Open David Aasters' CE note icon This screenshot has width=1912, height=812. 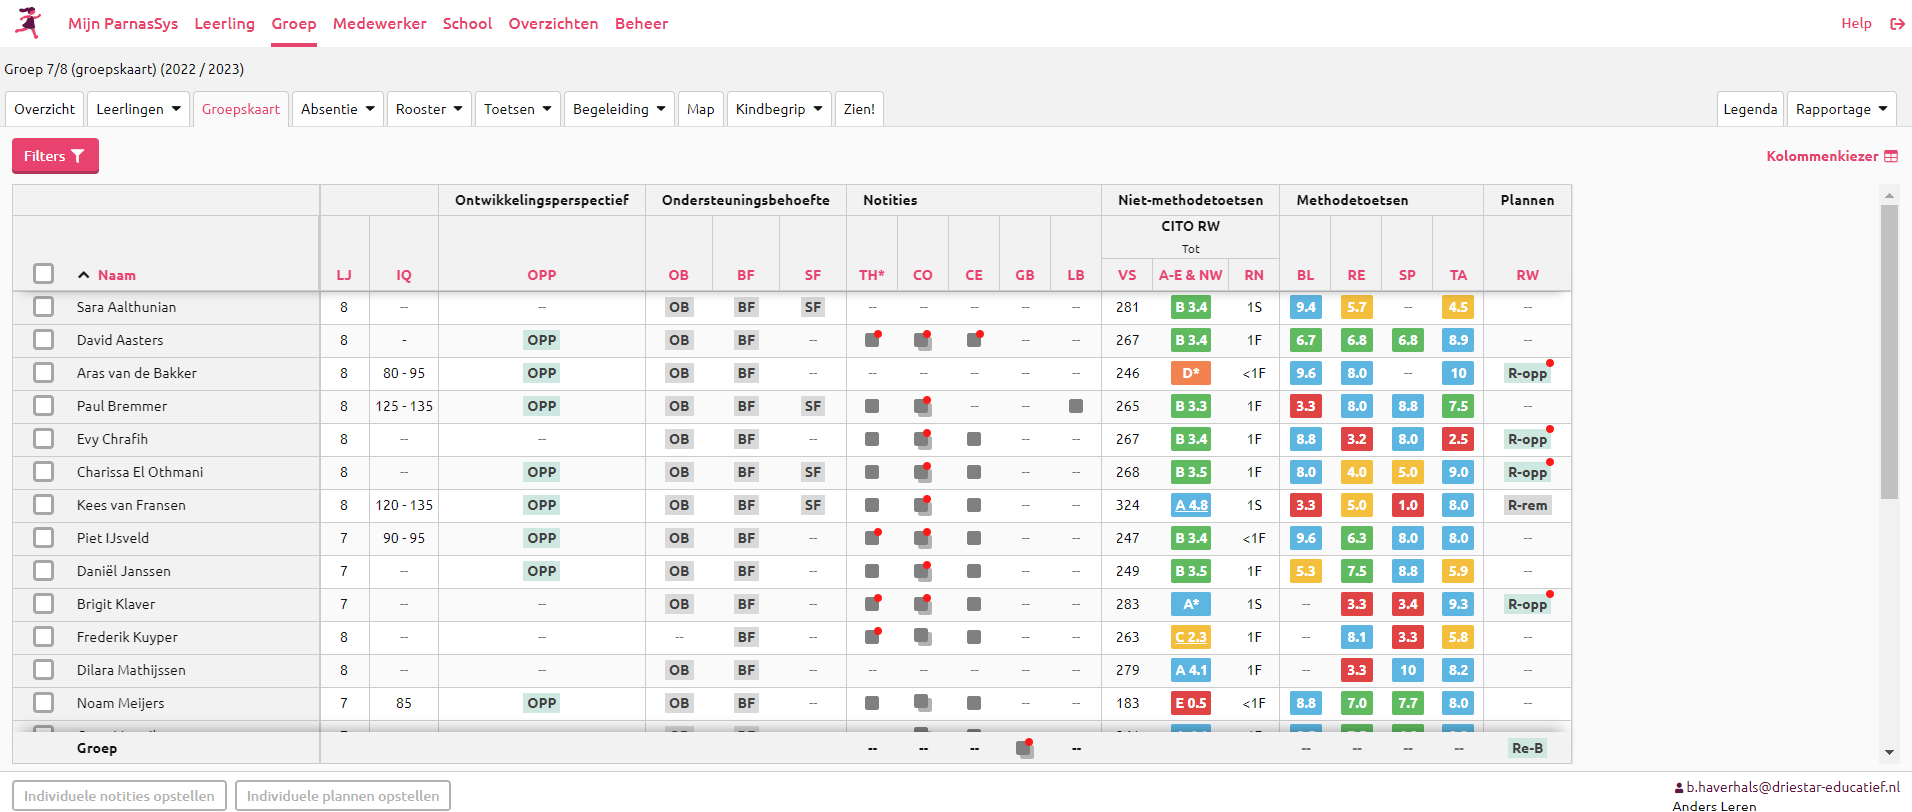click(x=974, y=340)
